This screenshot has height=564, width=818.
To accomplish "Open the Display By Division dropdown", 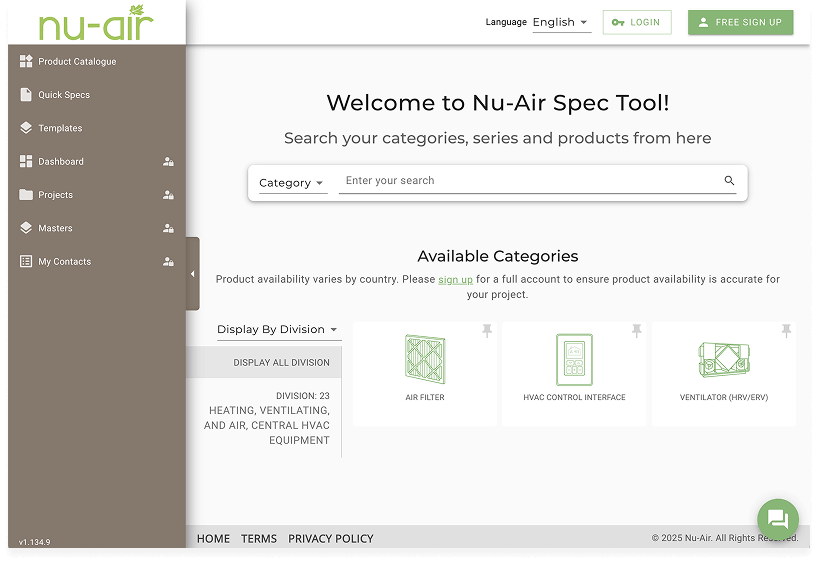I will pos(277,330).
